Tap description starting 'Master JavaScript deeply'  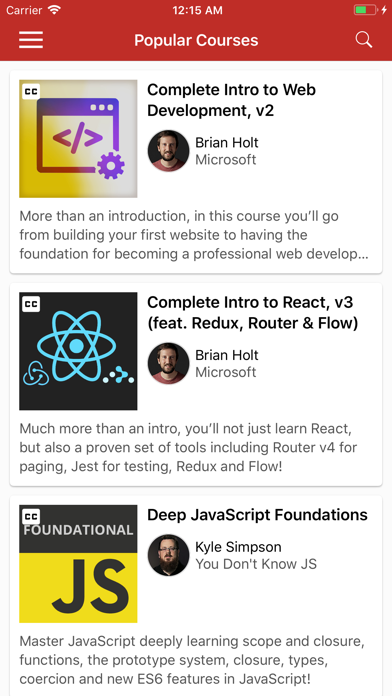tap(192, 660)
